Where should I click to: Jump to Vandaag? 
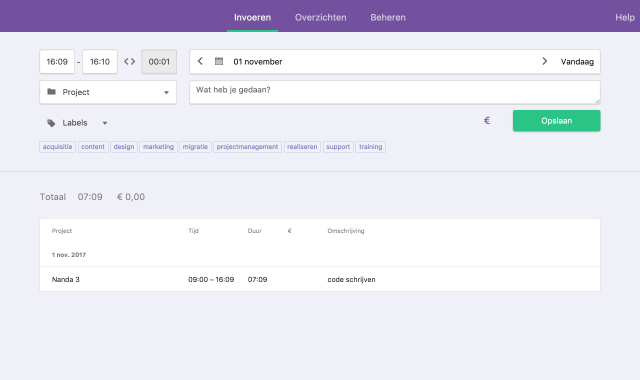(577, 62)
